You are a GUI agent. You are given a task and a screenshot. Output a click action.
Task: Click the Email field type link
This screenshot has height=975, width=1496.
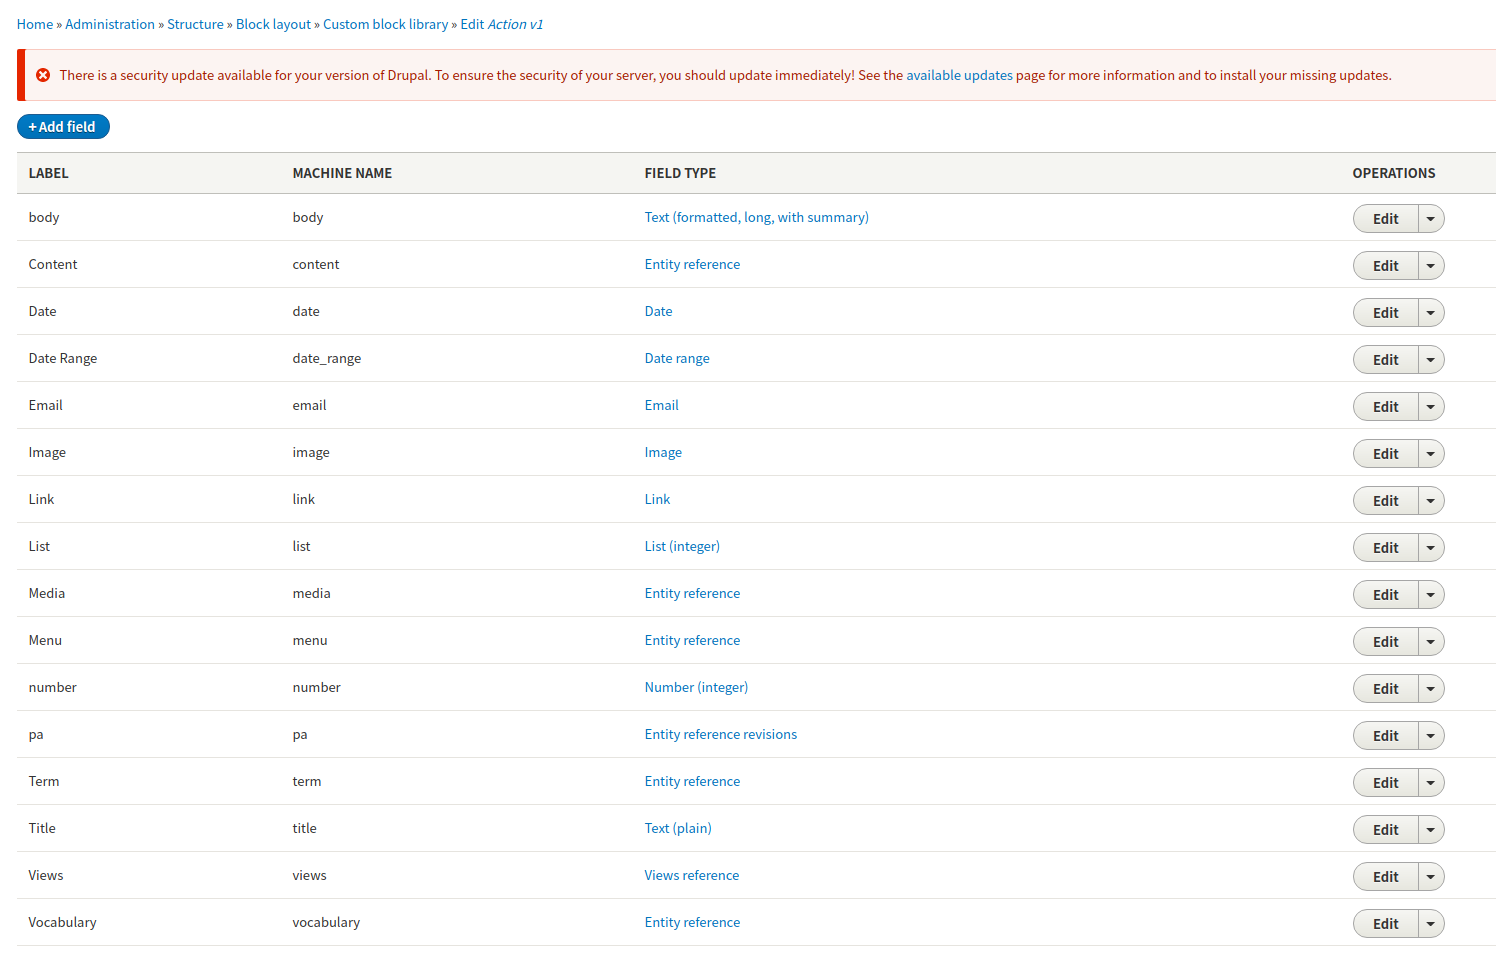click(x=661, y=405)
